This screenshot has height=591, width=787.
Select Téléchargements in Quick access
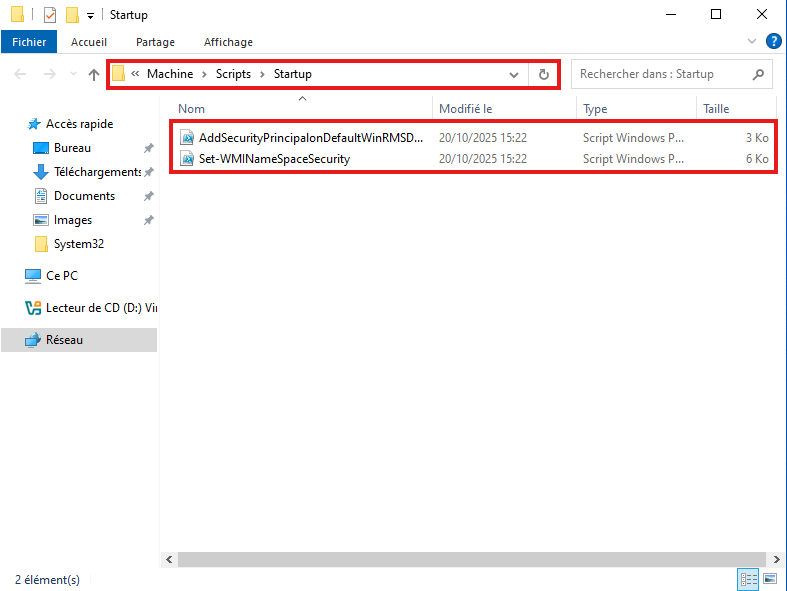click(96, 172)
